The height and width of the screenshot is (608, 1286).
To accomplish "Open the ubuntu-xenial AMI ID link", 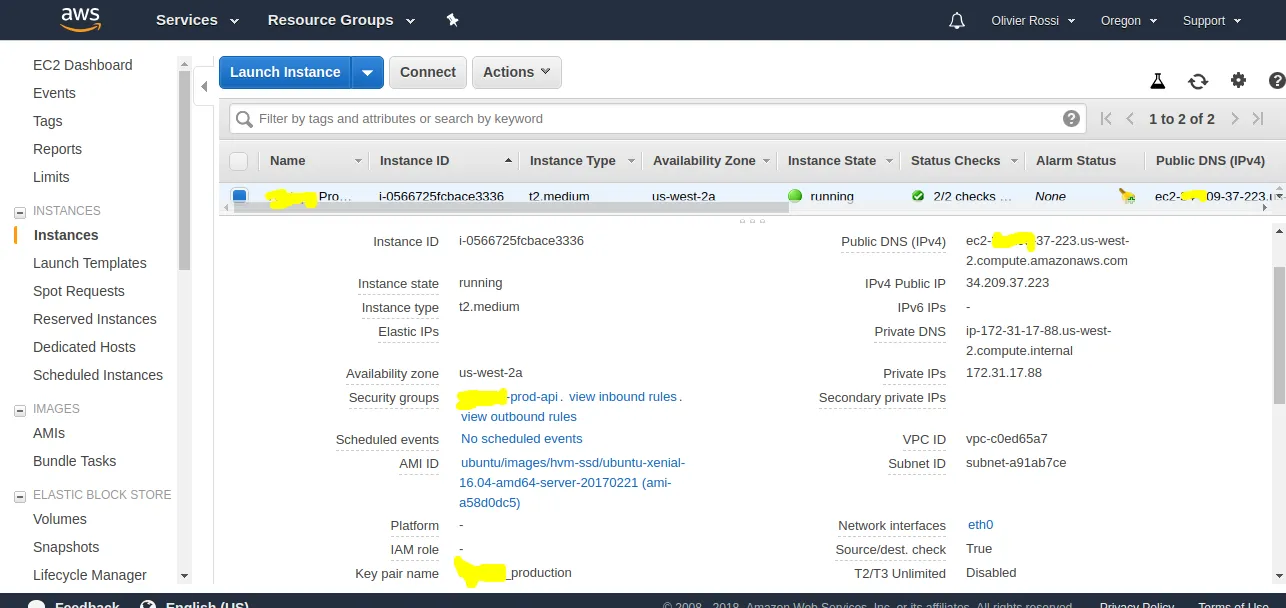I will click(572, 482).
